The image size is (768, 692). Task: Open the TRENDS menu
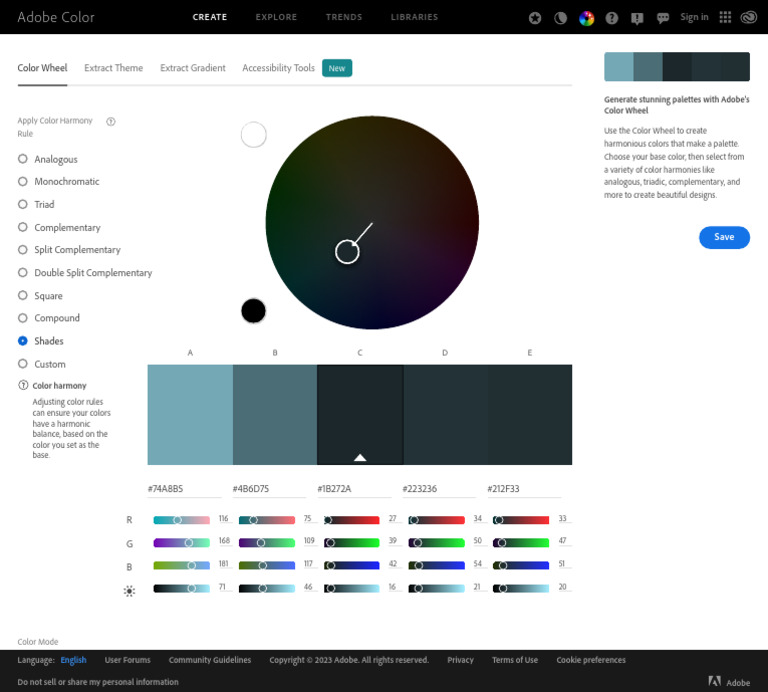coord(344,17)
